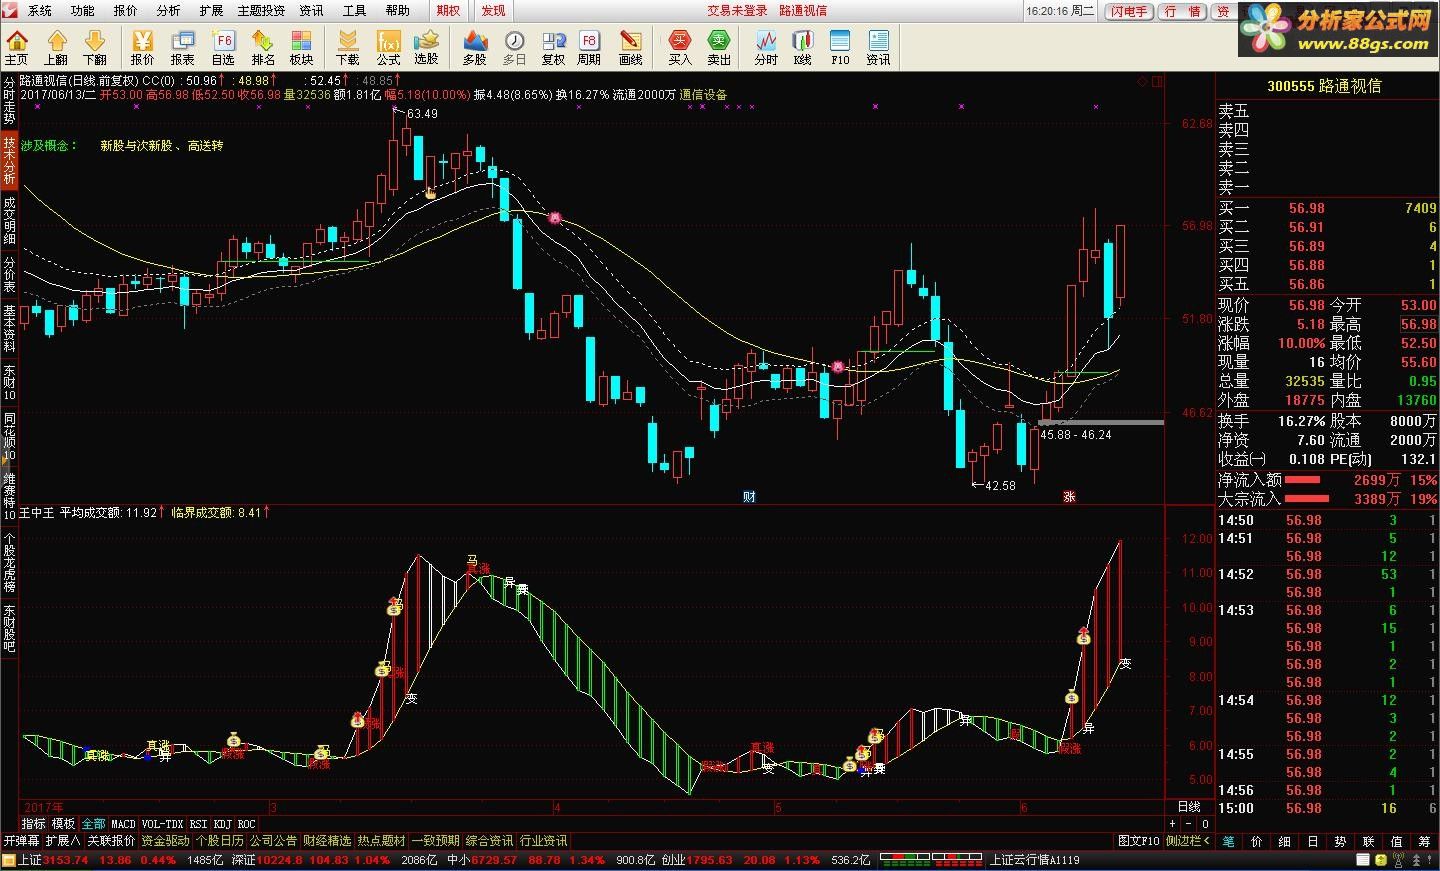
Task: Open 自选 F6 watchlist icon
Action: pos(223,47)
